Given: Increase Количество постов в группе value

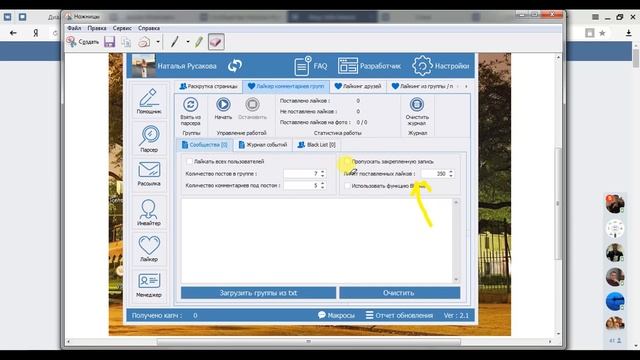Looking at the screenshot, I should pyautogui.click(x=322, y=171).
